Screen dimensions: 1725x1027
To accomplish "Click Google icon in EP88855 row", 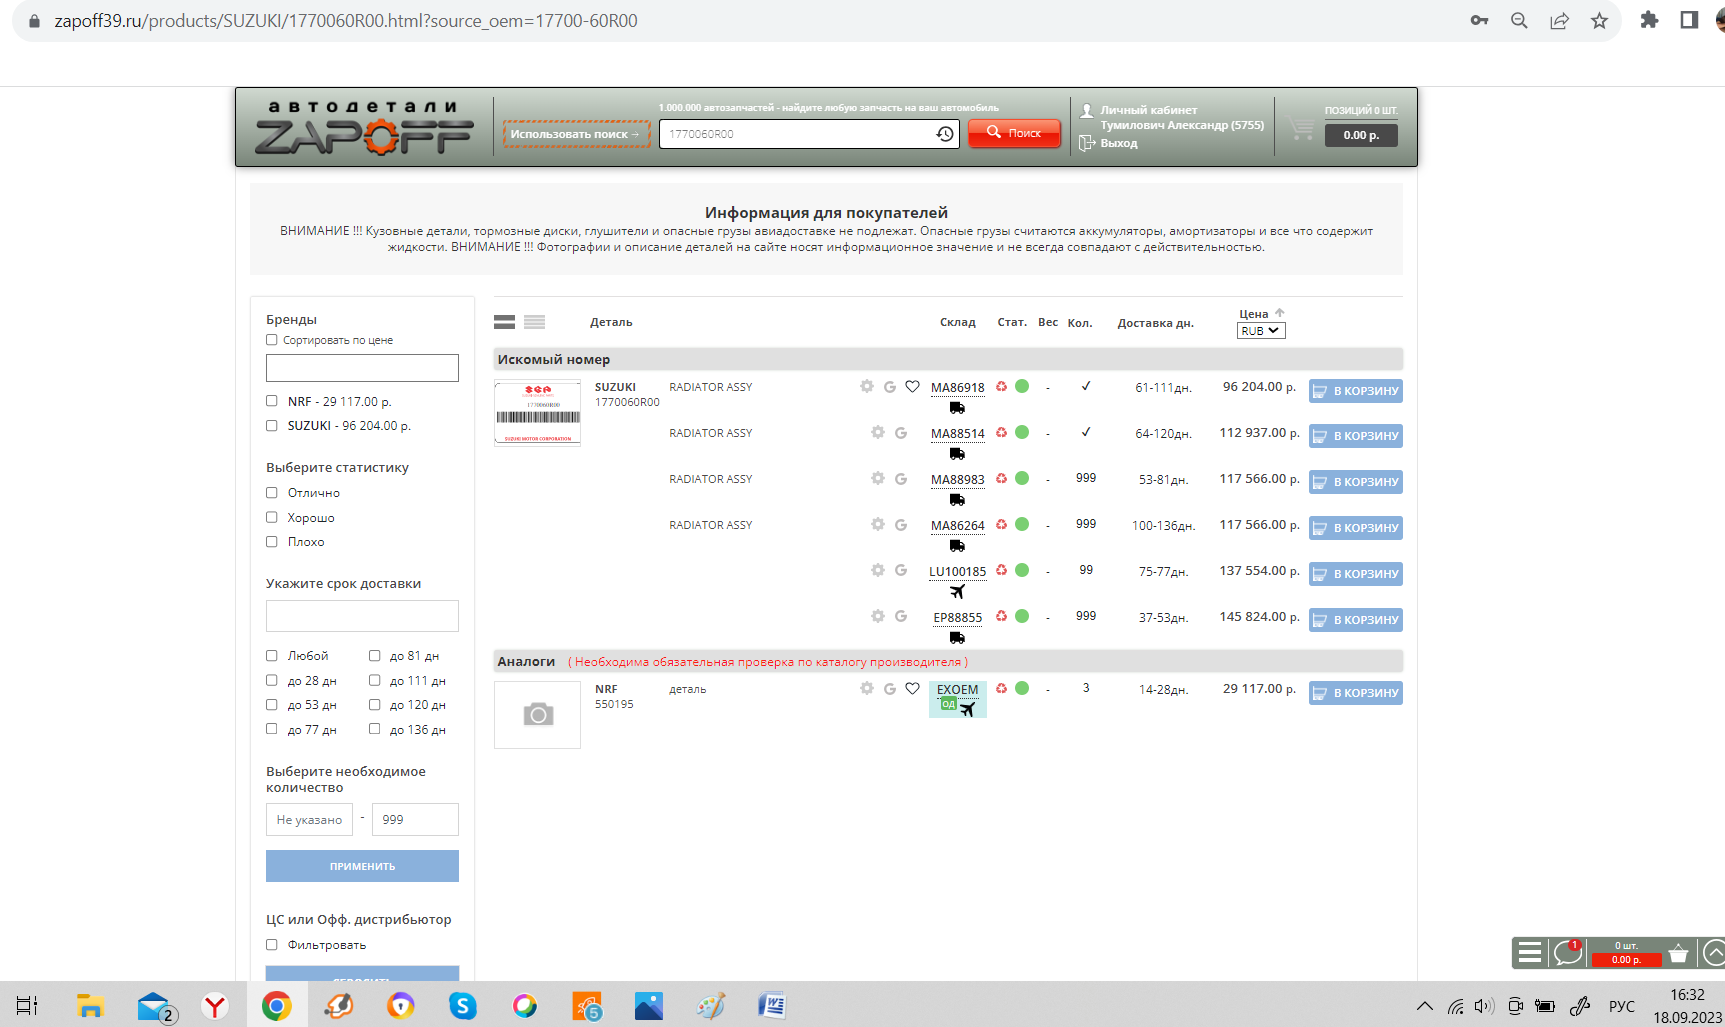I will 901,616.
